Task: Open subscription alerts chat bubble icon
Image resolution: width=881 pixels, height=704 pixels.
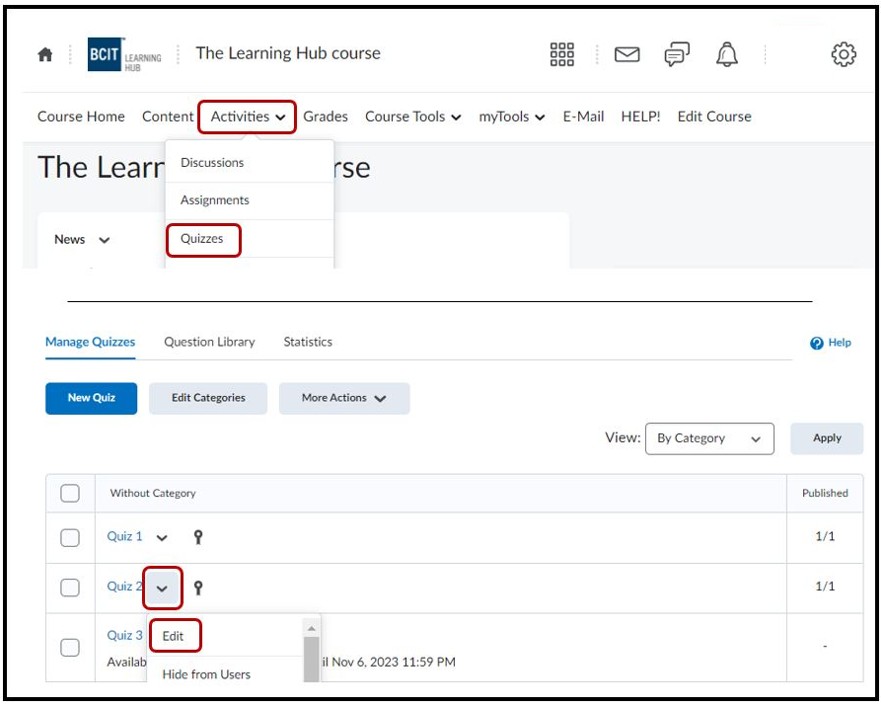Action: 677,55
